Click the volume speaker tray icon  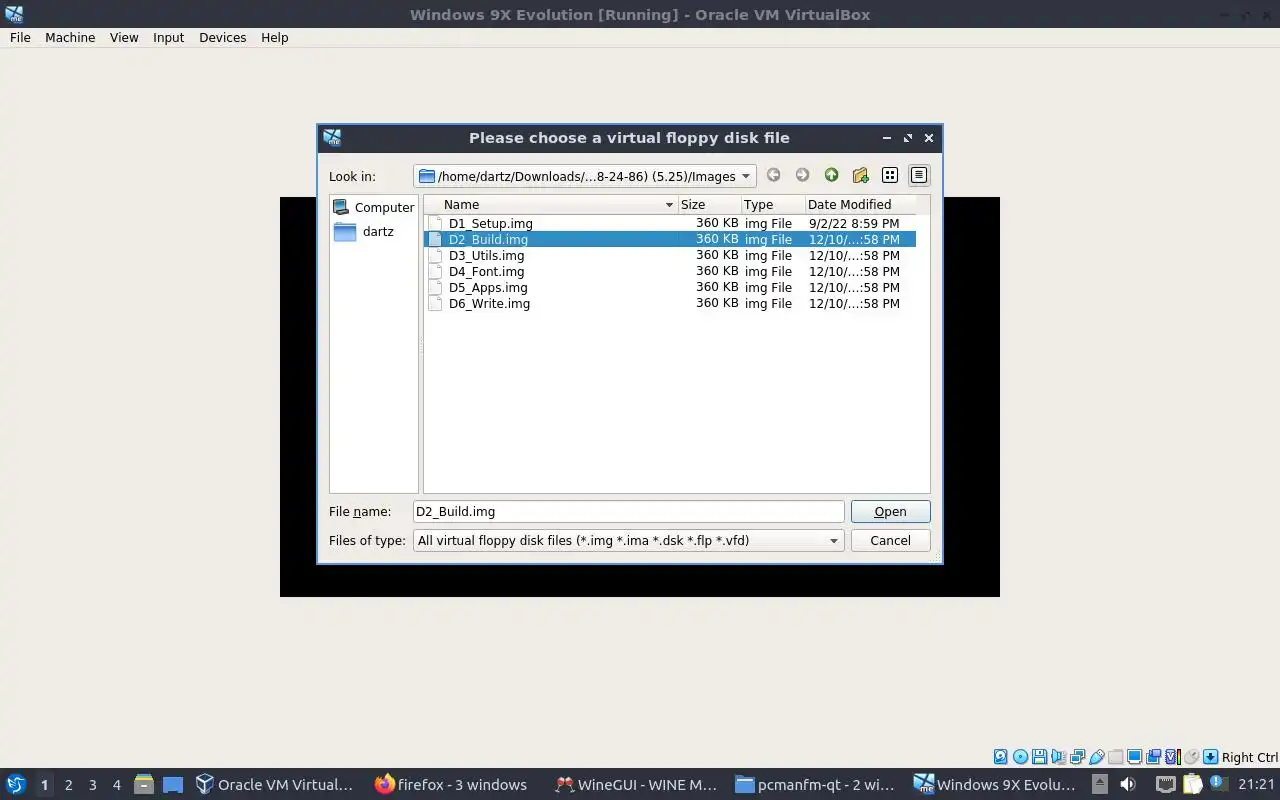(x=1128, y=784)
